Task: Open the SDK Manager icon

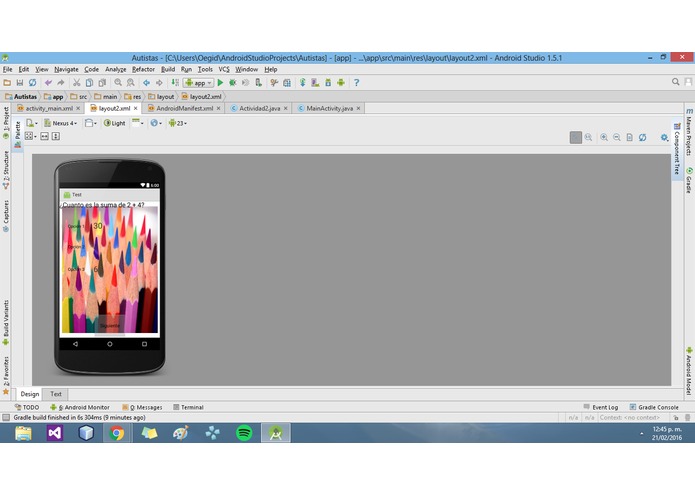Action: tap(328, 82)
